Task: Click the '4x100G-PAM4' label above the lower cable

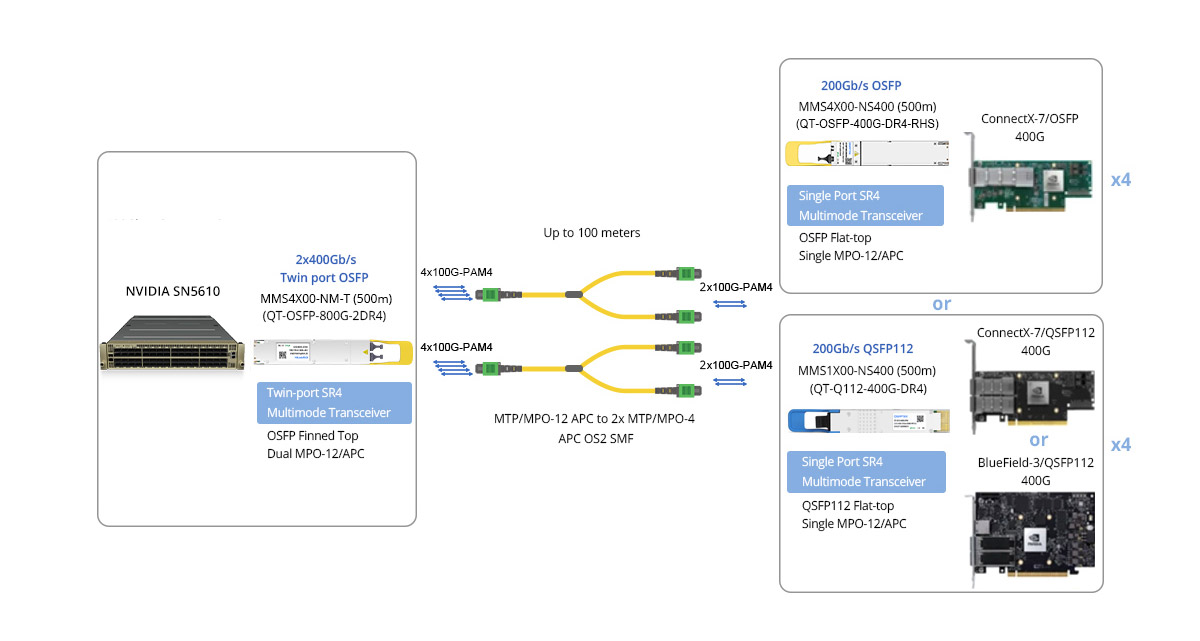Action: 457,347
